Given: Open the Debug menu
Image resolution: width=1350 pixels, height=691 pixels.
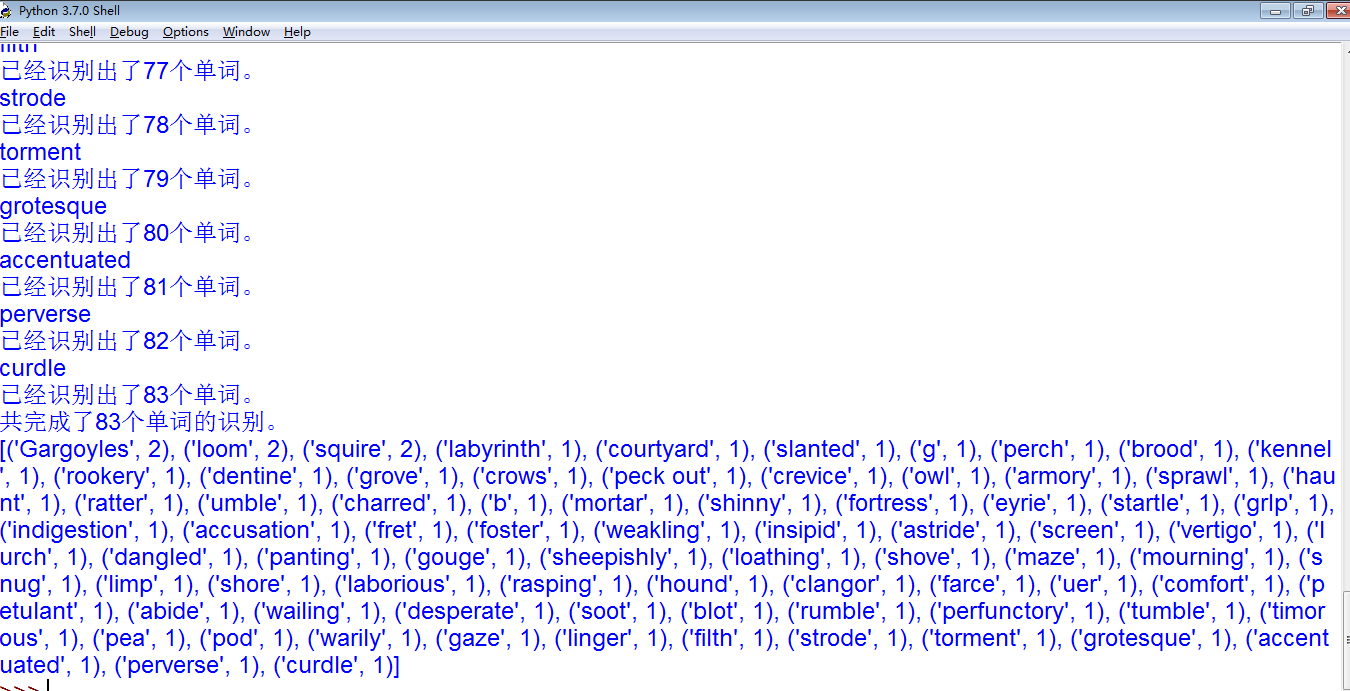Looking at the screenshot, I should pyautogui.click(x=129, y=32).
